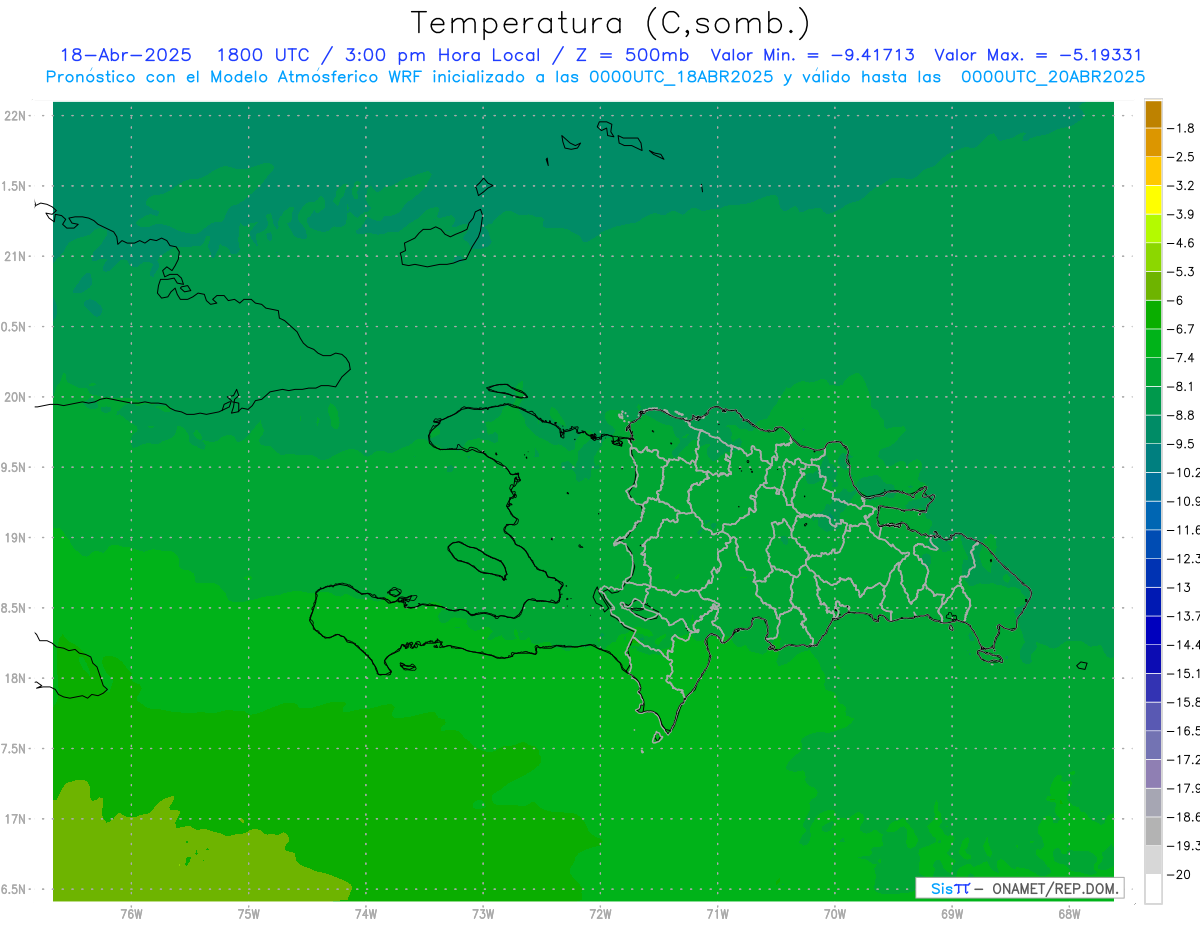The height and width of the screenshot is (927, 1200).
Task: Click the "72W" longitude label
Action: (600, 913)
